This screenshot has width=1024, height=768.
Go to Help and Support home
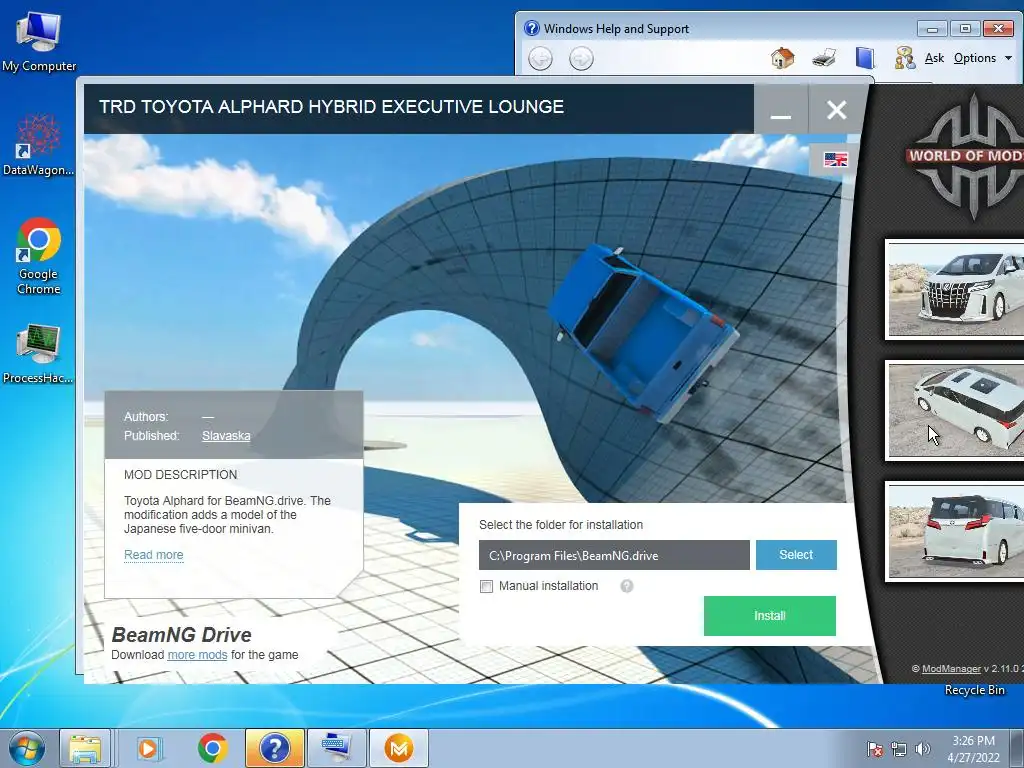[782, 58]
